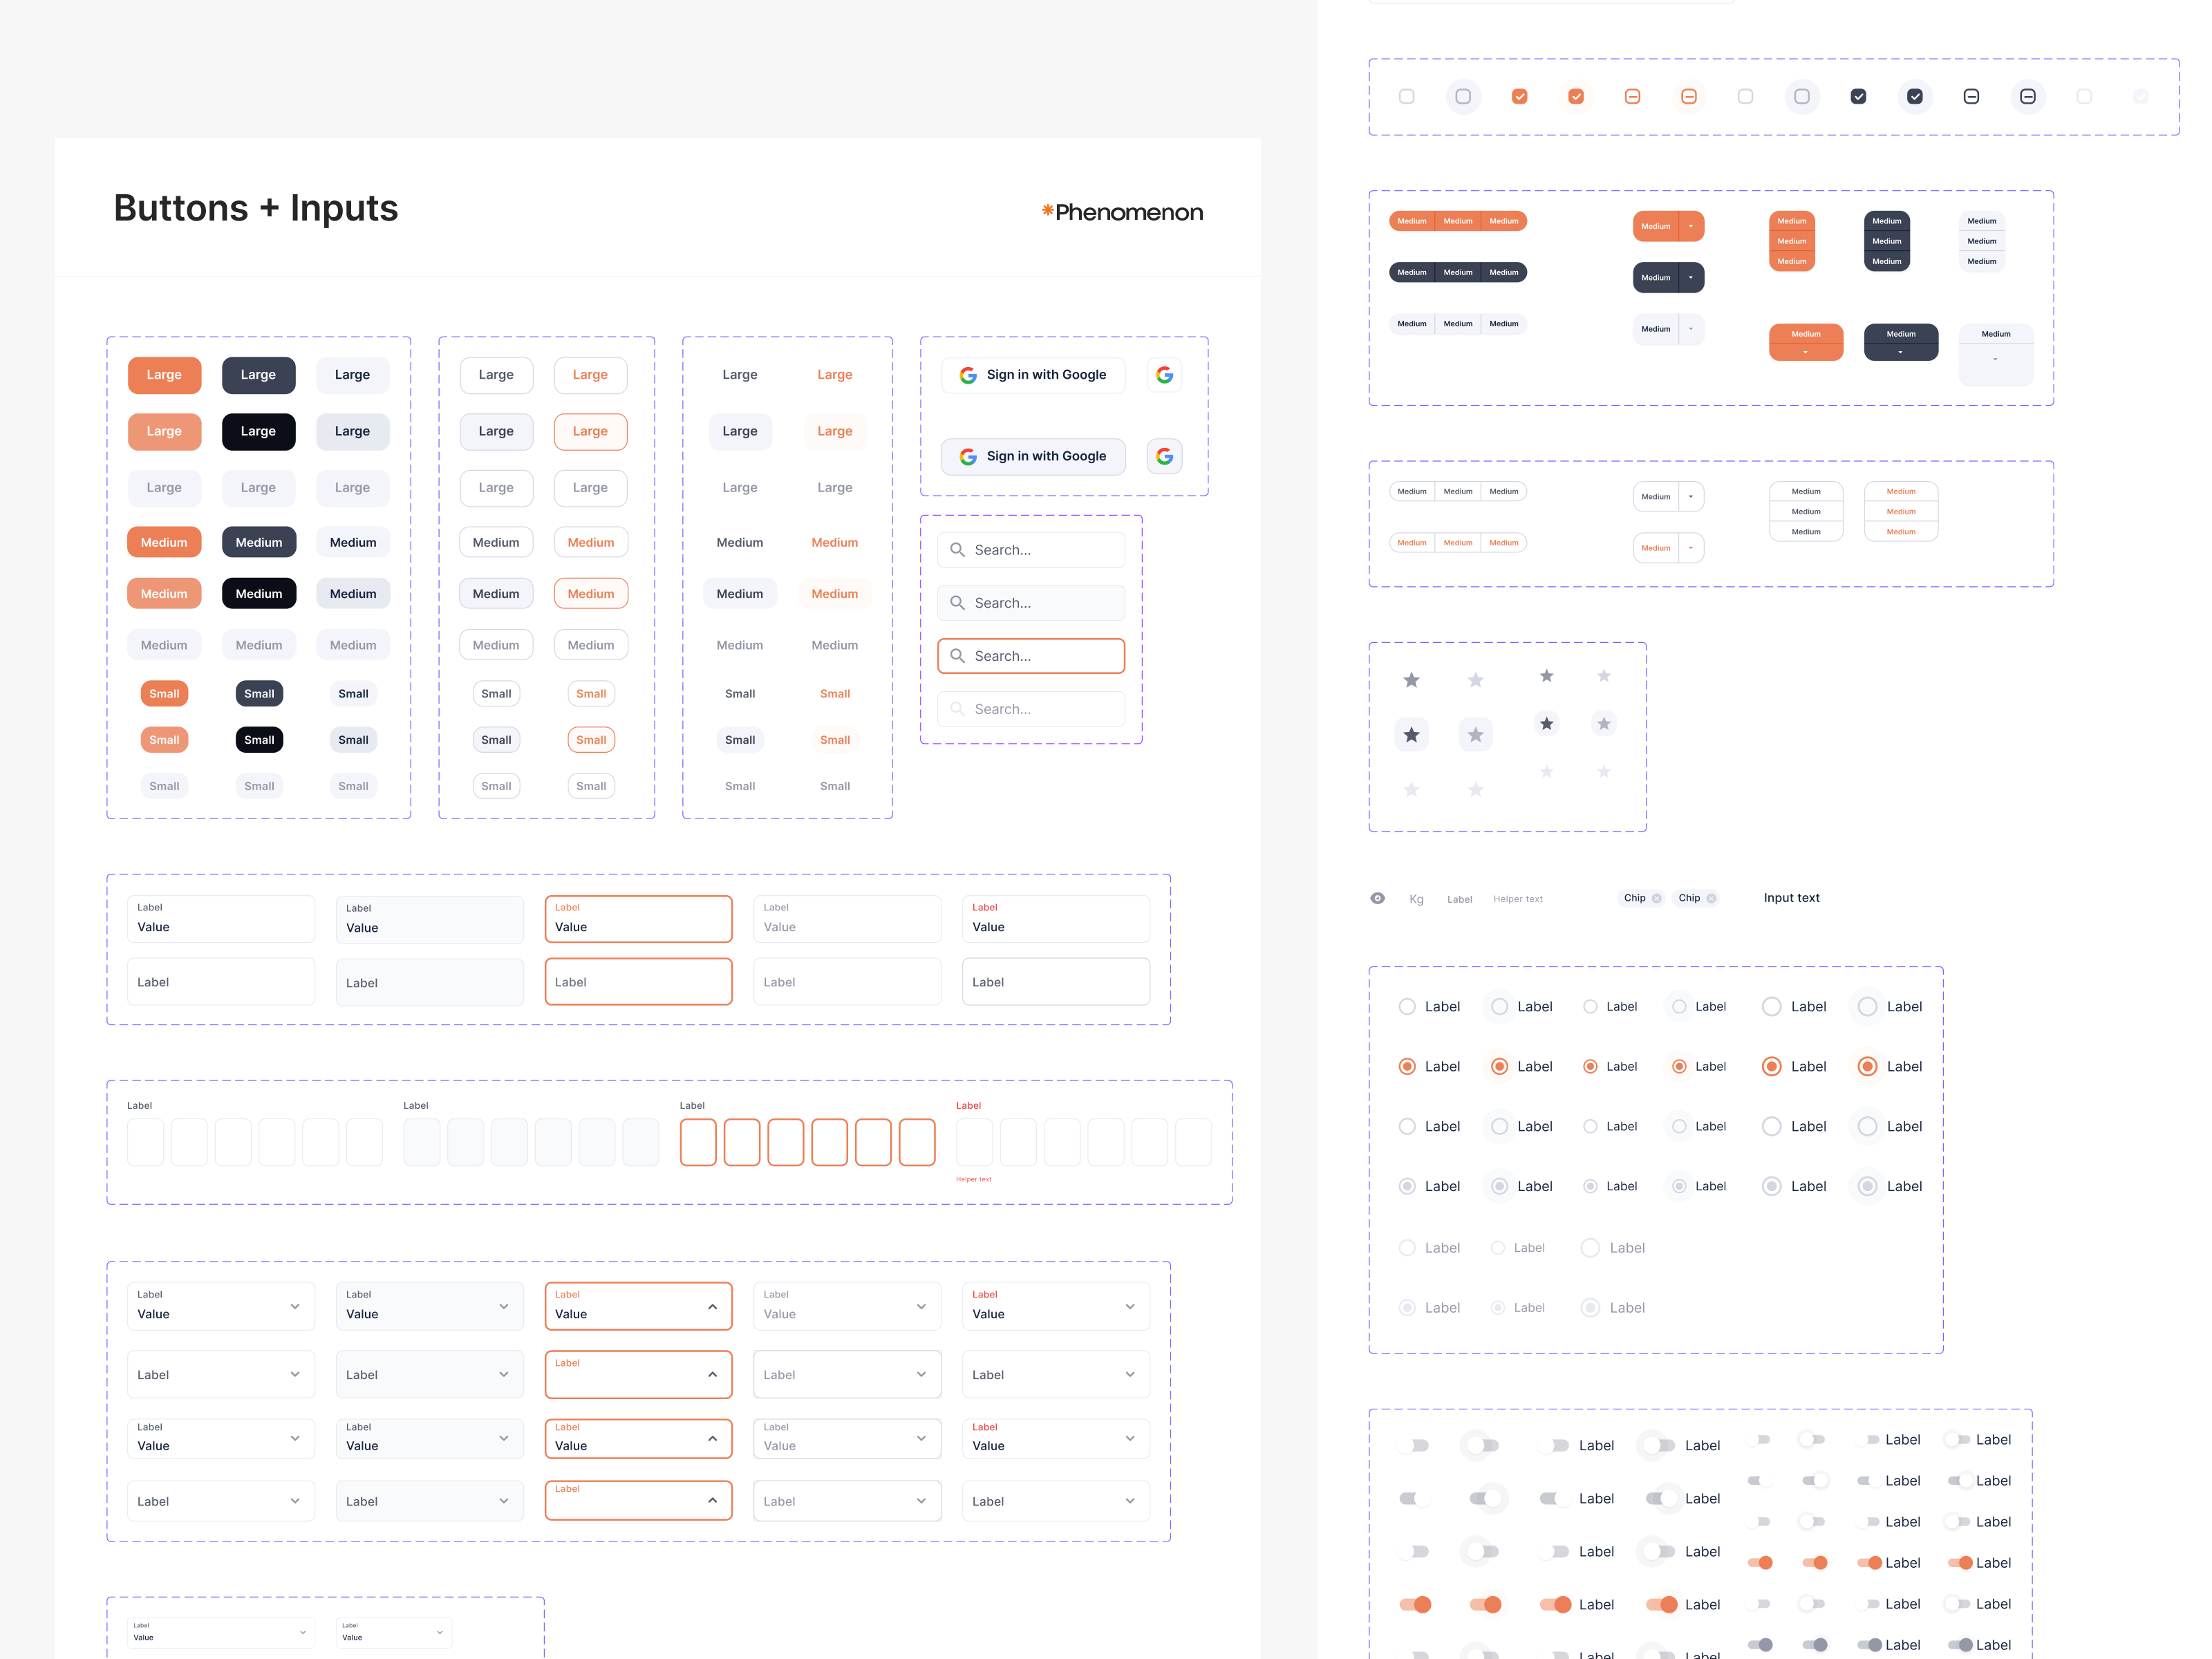2212x1659 pixels.
Task: Collapse the orange Label Value select with chevron up
Action: click(712, 1306)
